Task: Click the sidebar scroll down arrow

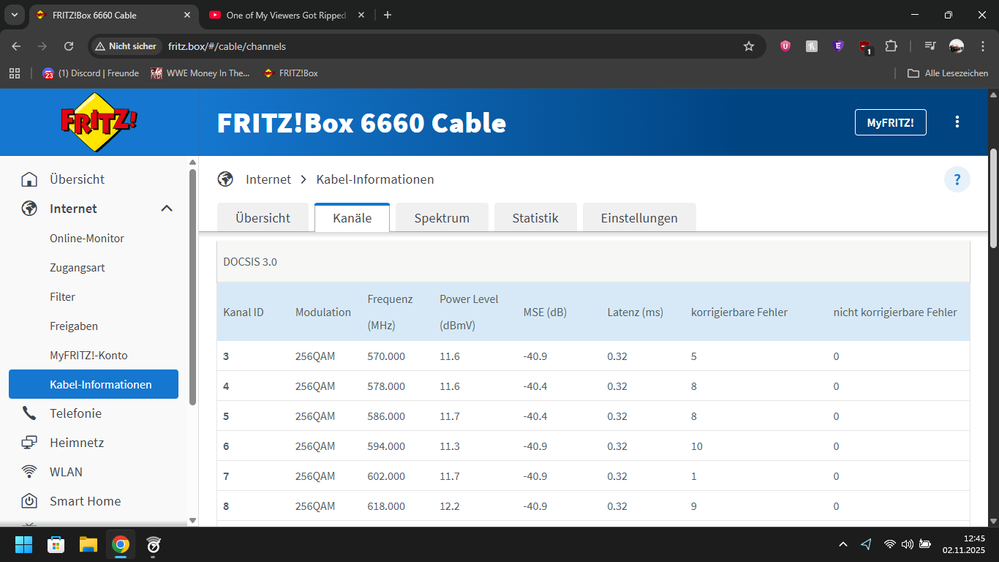Action: click(x=192, y=521)
